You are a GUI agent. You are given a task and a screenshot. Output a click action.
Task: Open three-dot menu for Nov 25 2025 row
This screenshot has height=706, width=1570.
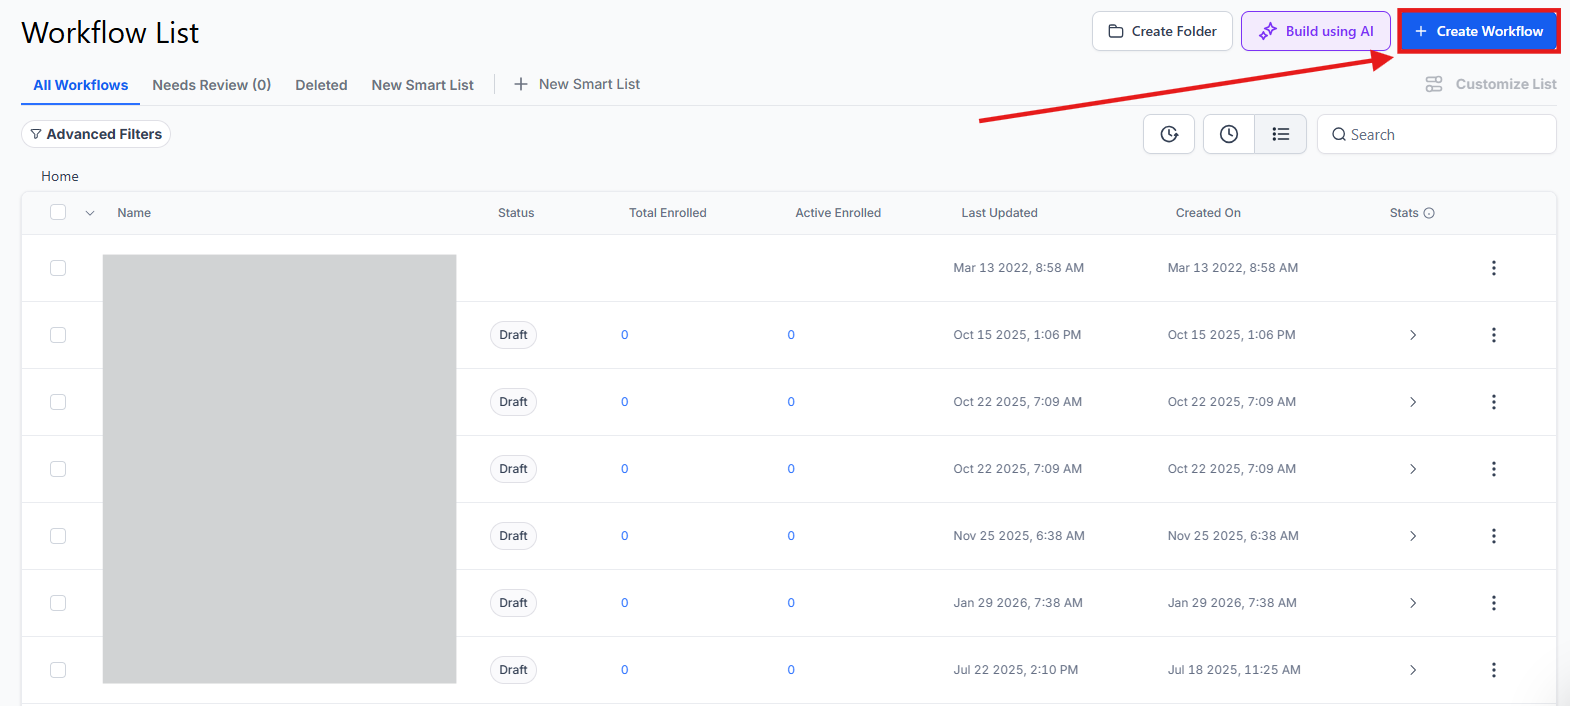(x=1493, y=536)
